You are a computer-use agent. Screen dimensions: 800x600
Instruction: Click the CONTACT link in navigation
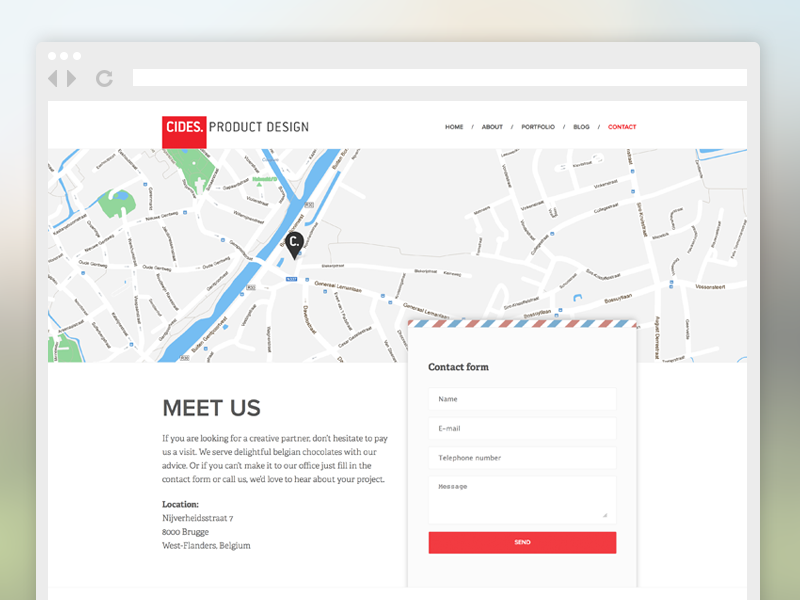(622, 127)
